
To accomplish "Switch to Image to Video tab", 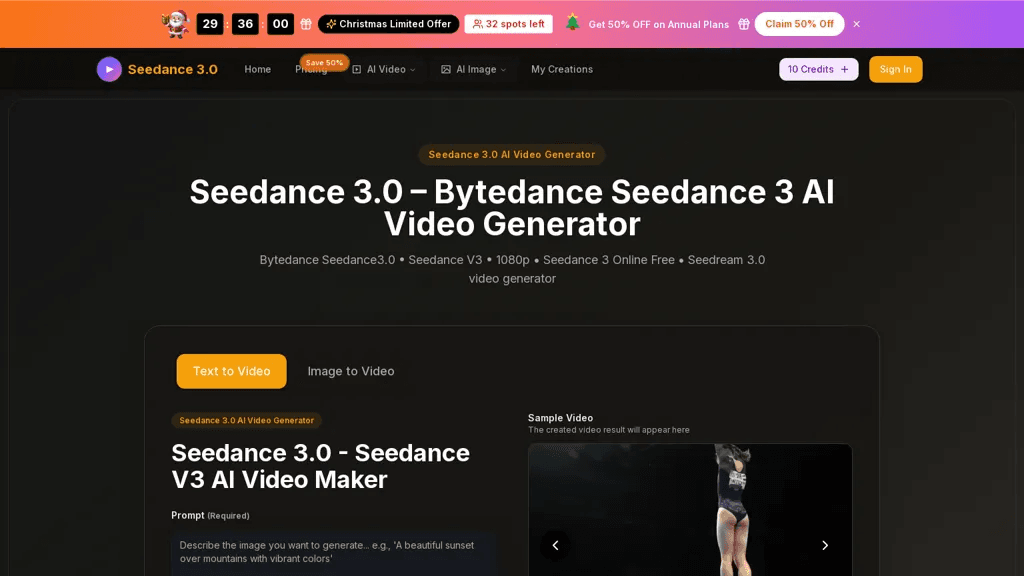I will (x=351, y=371).
